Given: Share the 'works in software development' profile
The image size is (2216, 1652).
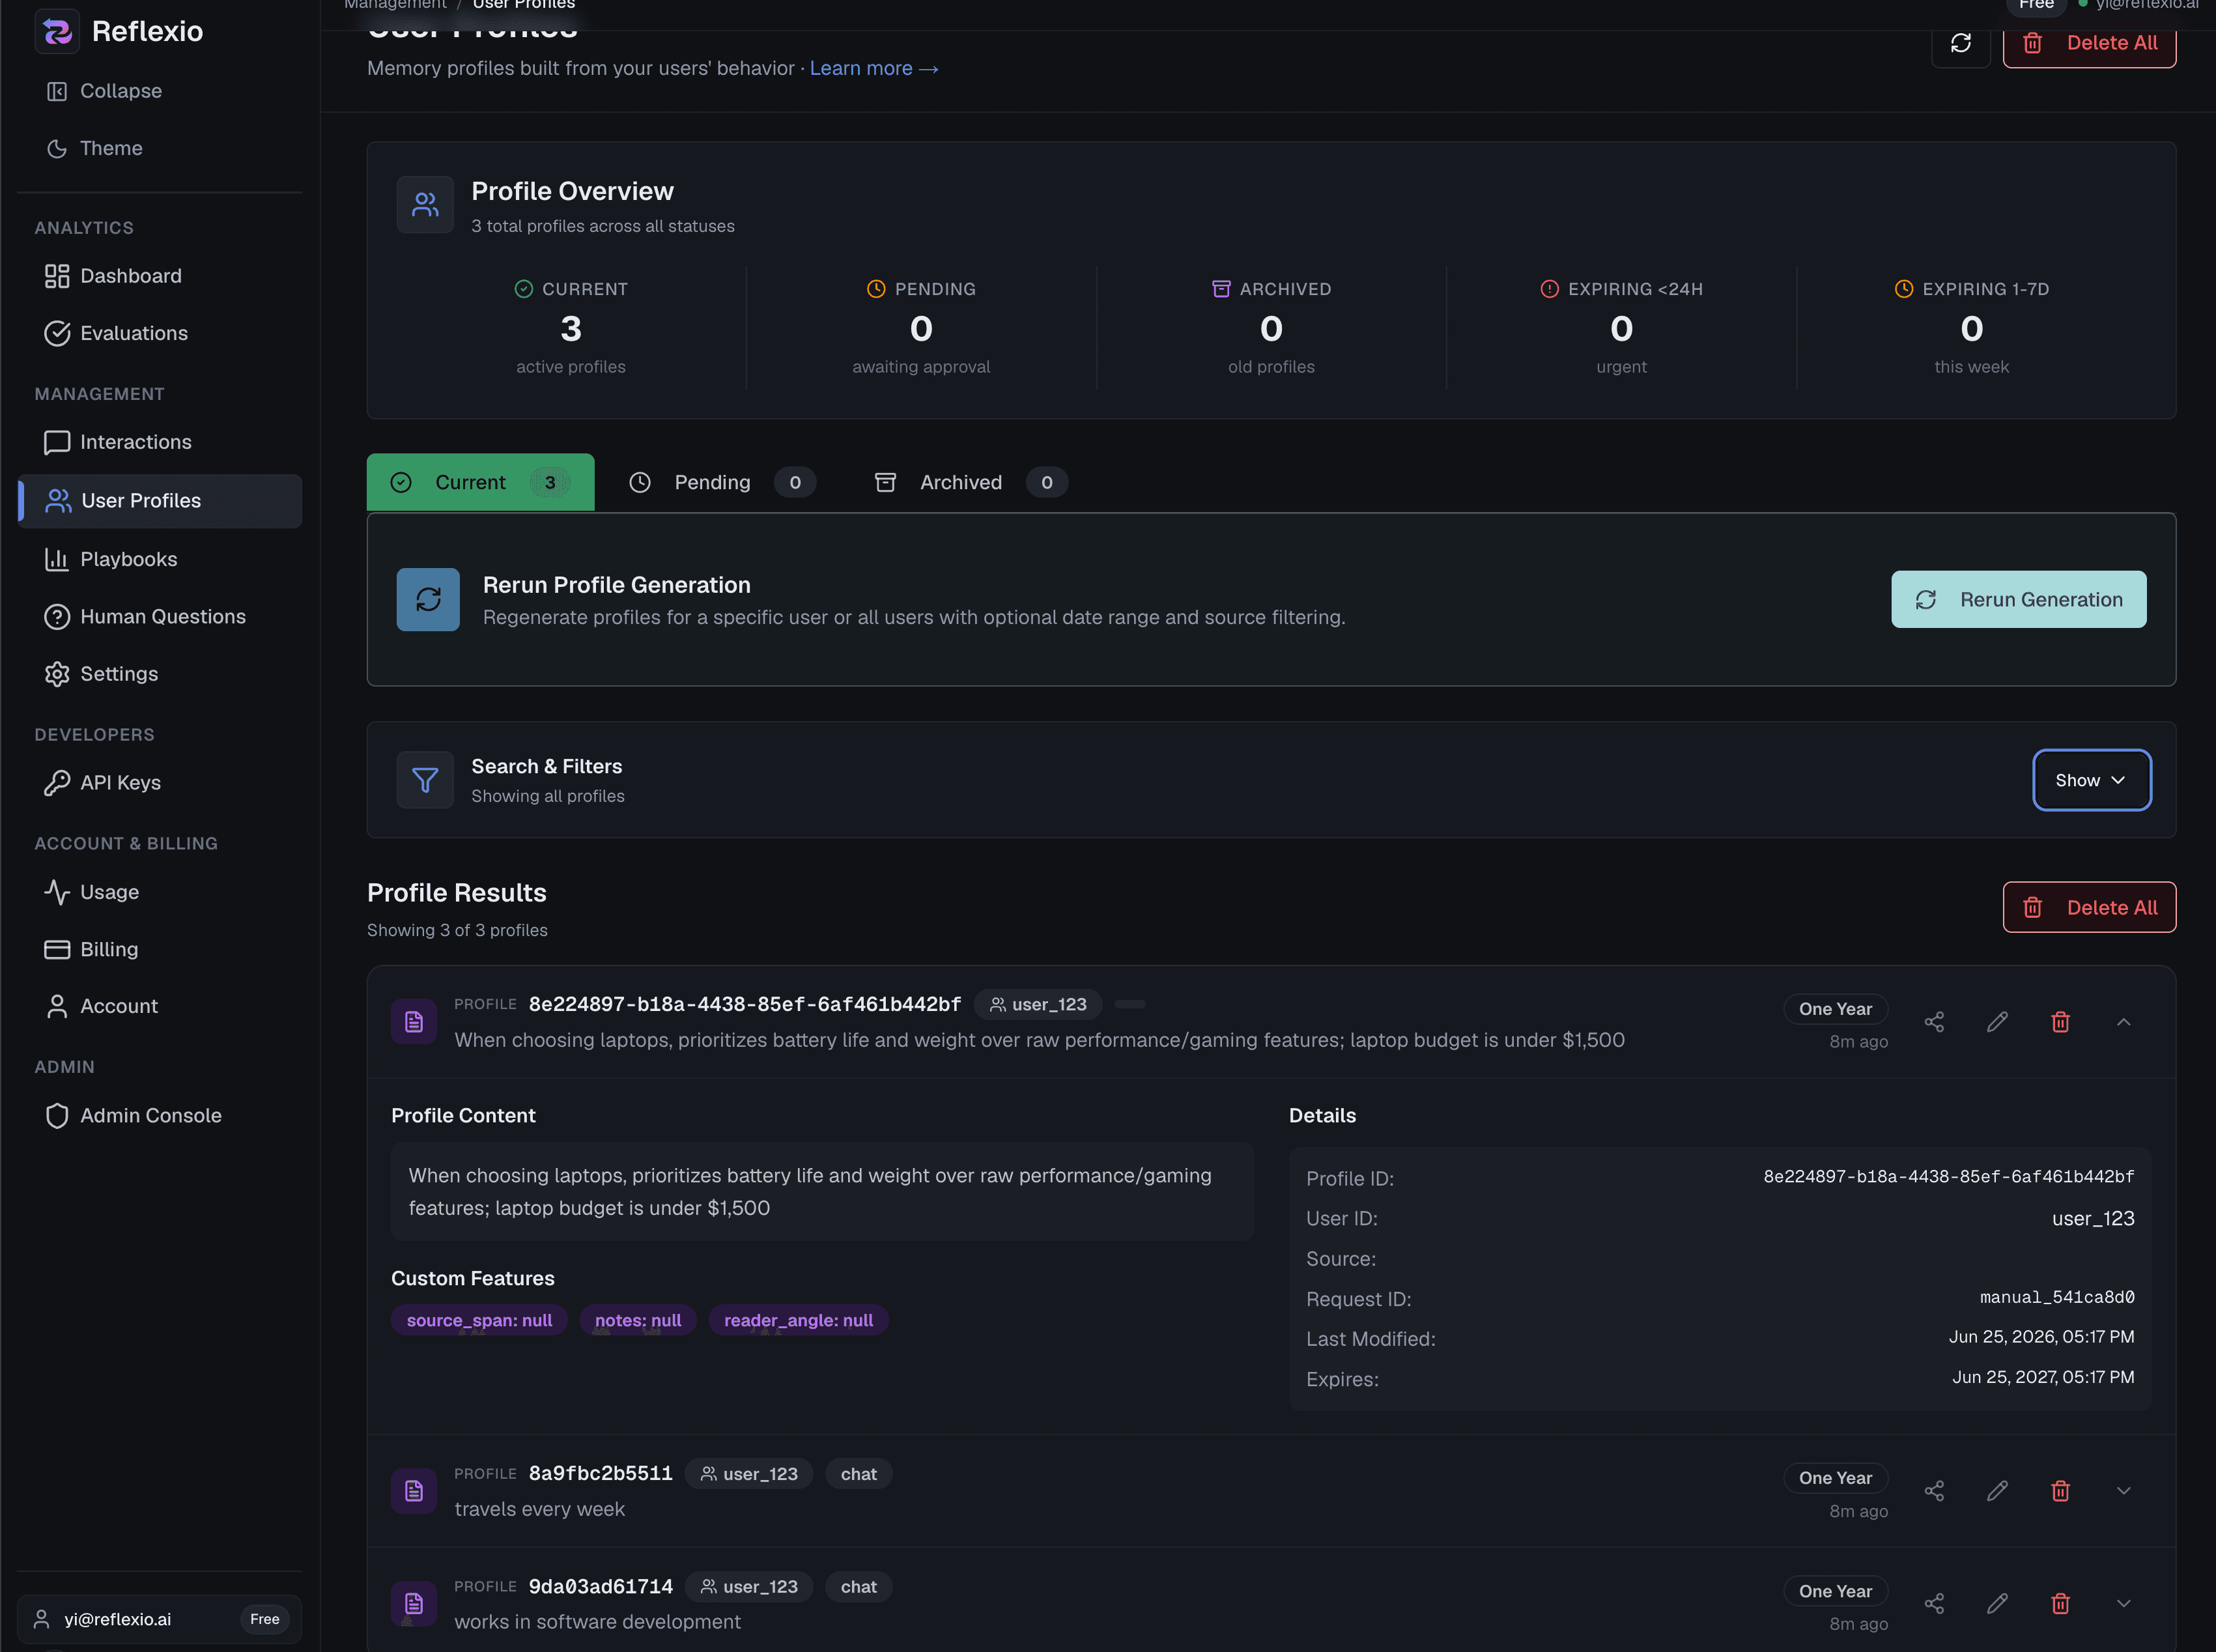Looking at the screenshot, I should coord(1934,1603).
